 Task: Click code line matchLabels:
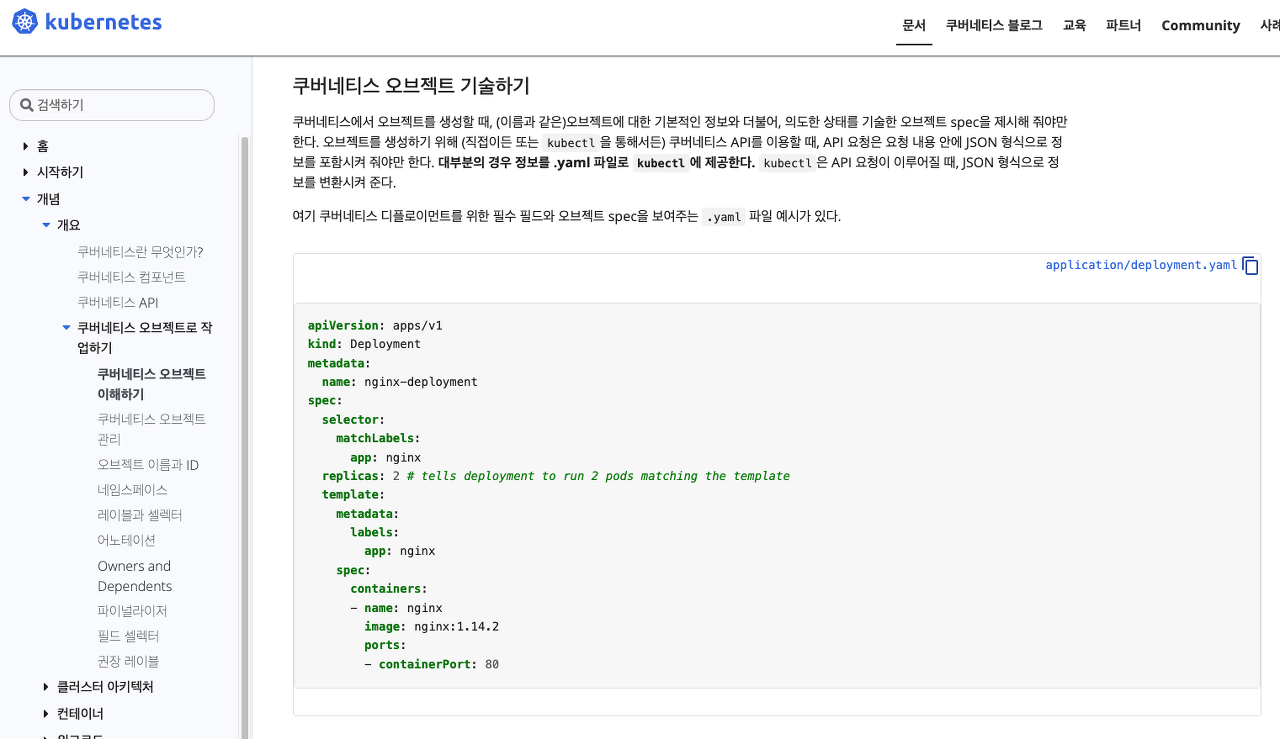tap(378, 438)
